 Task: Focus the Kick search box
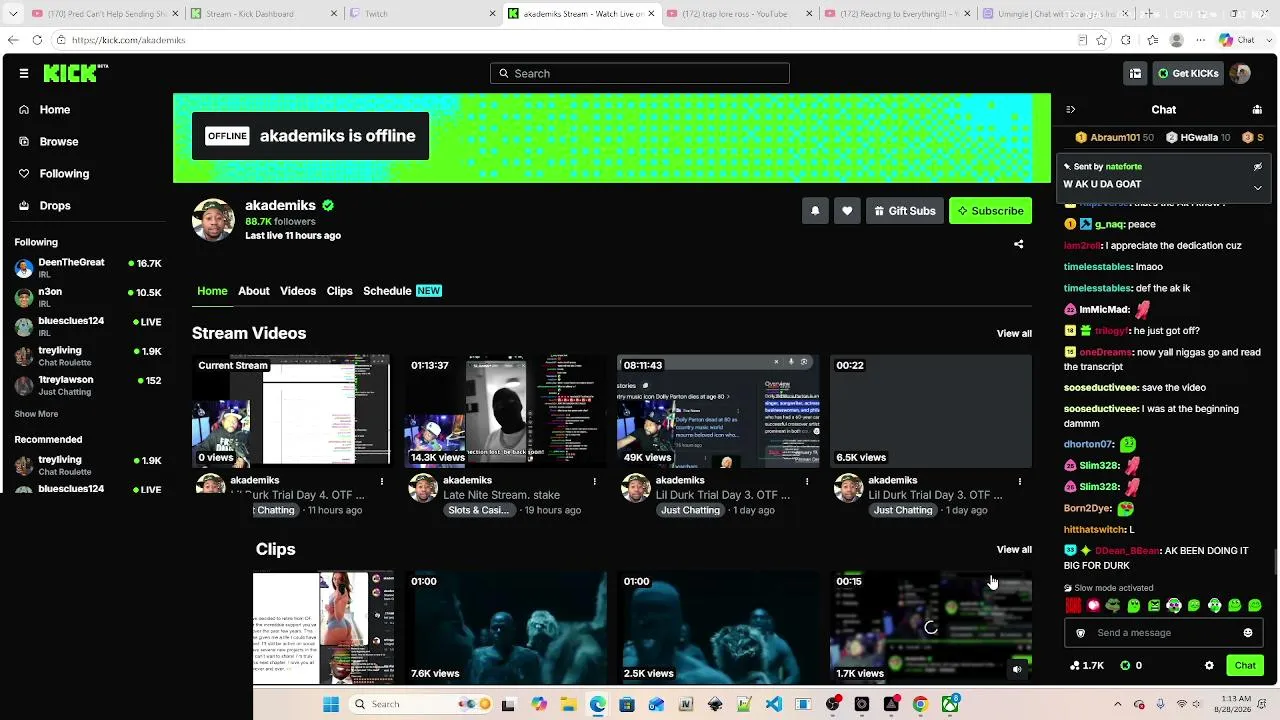pos(640,73)
